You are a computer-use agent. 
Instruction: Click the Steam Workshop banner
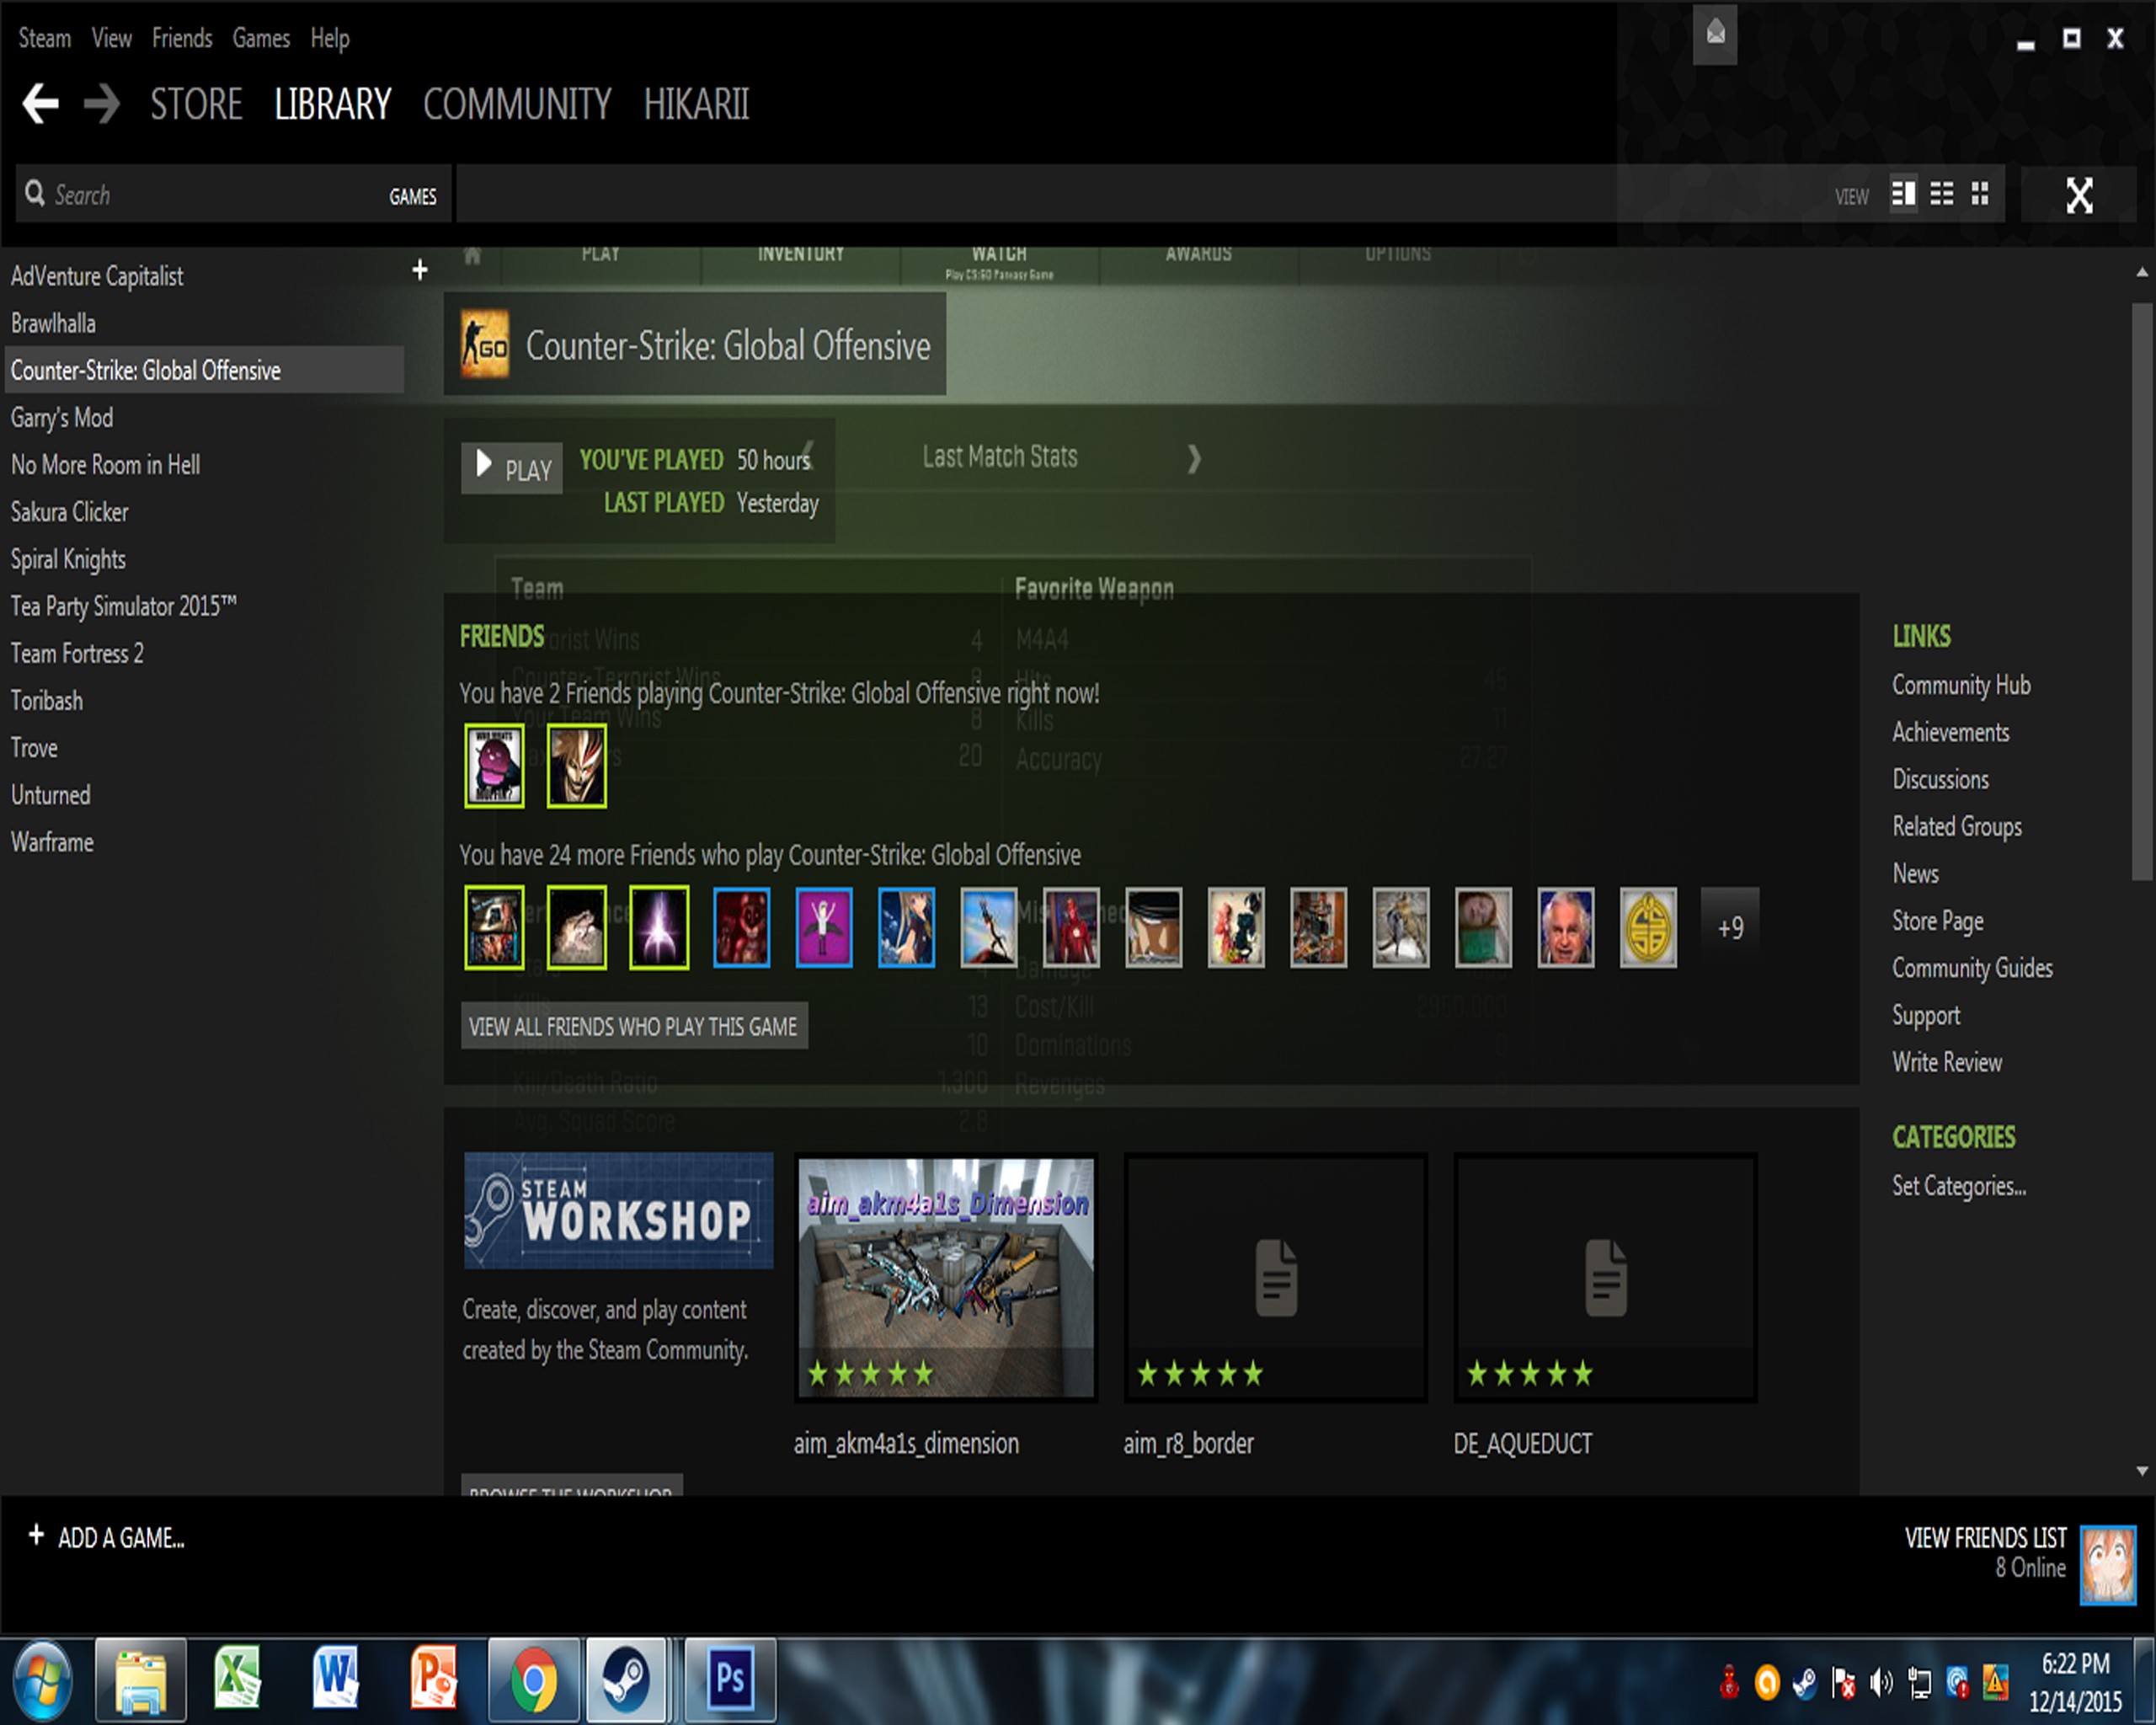(618, 1212)
